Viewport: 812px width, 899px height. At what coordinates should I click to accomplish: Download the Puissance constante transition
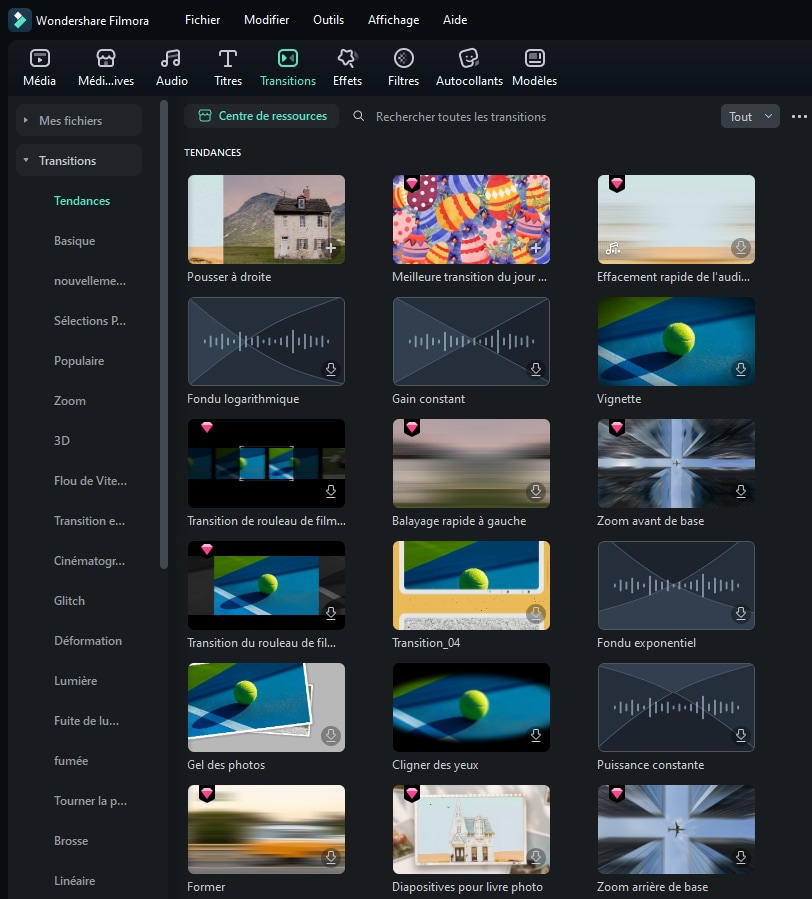pos(740,736)
